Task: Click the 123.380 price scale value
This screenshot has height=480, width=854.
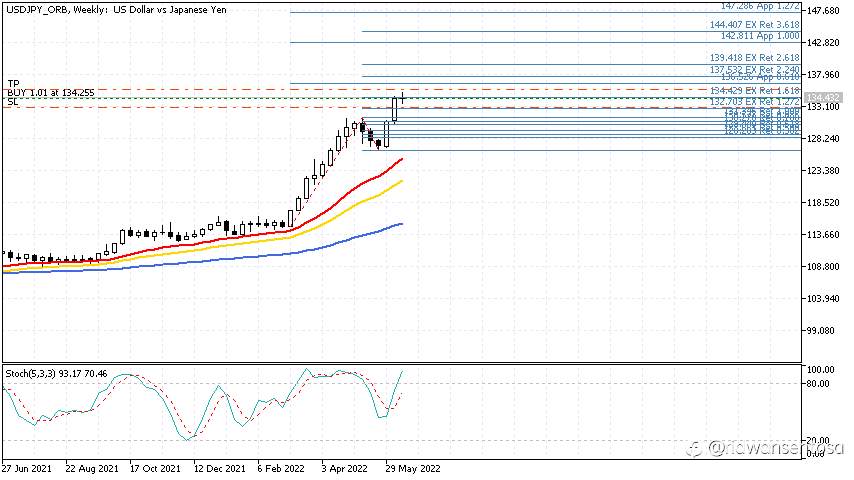Action: 824,171
